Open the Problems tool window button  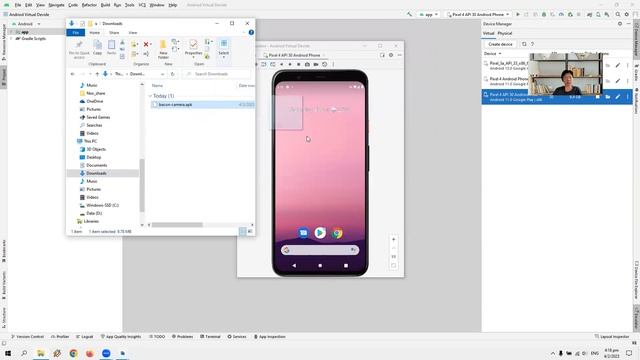pos(182,337)
